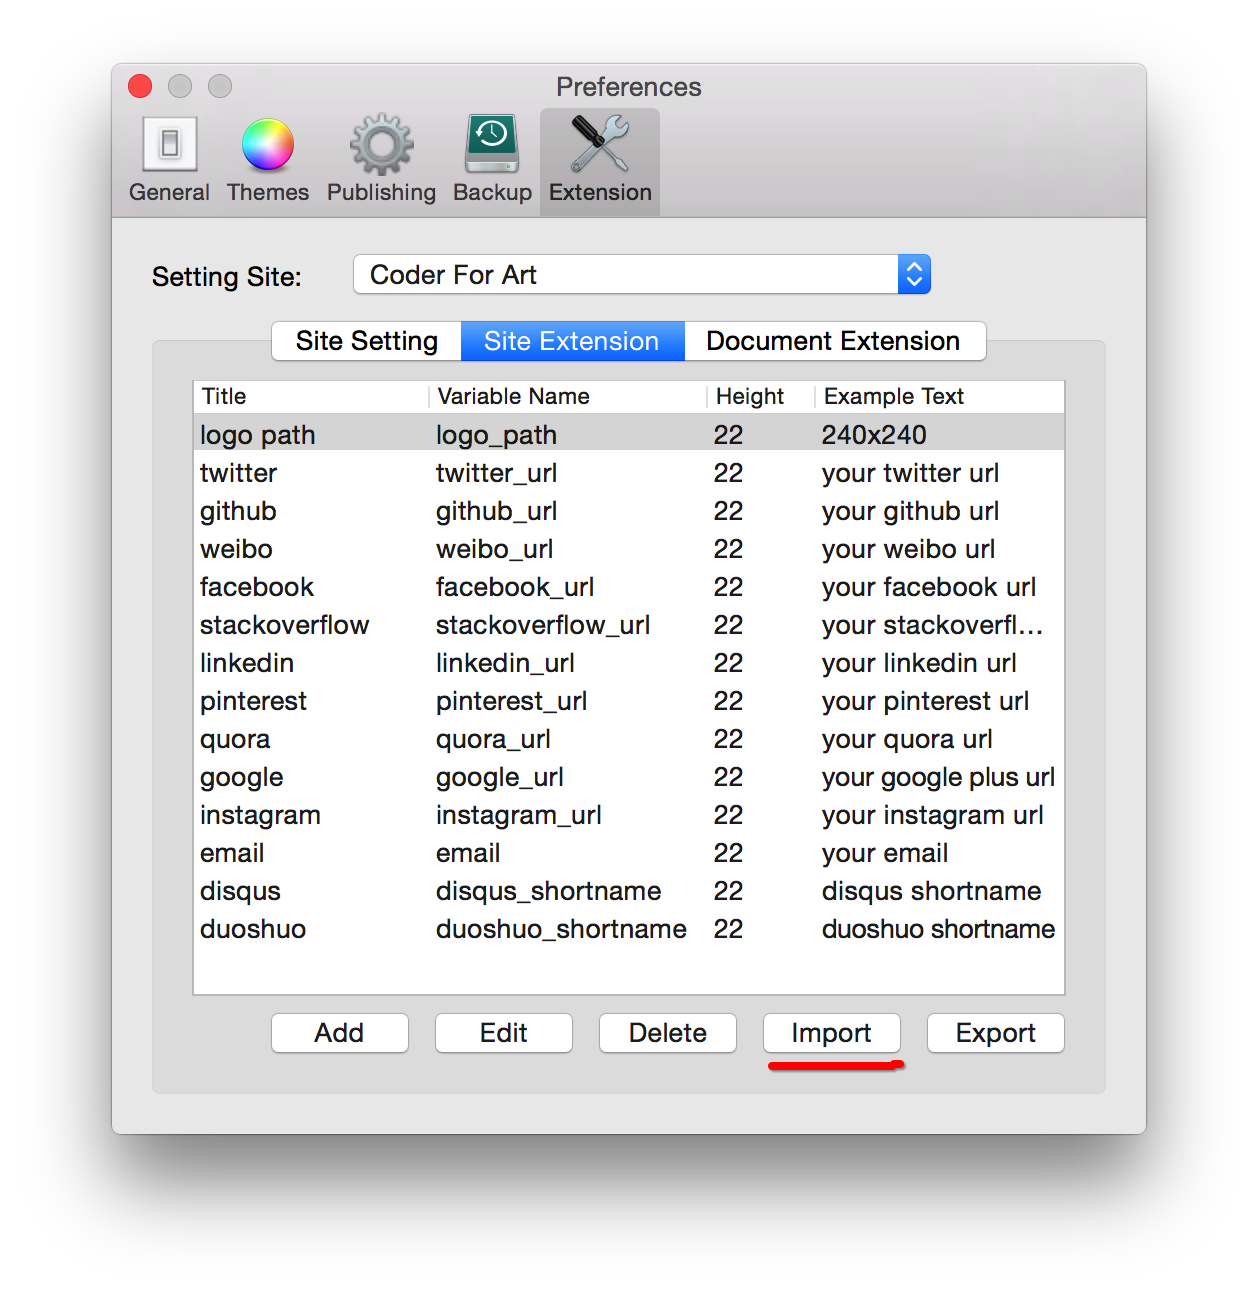Click the 'weibo_url' variable name cell

[x=494, y=549]
